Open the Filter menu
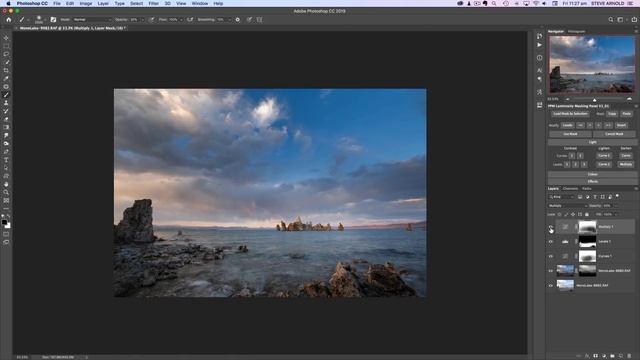 [153, 3]
